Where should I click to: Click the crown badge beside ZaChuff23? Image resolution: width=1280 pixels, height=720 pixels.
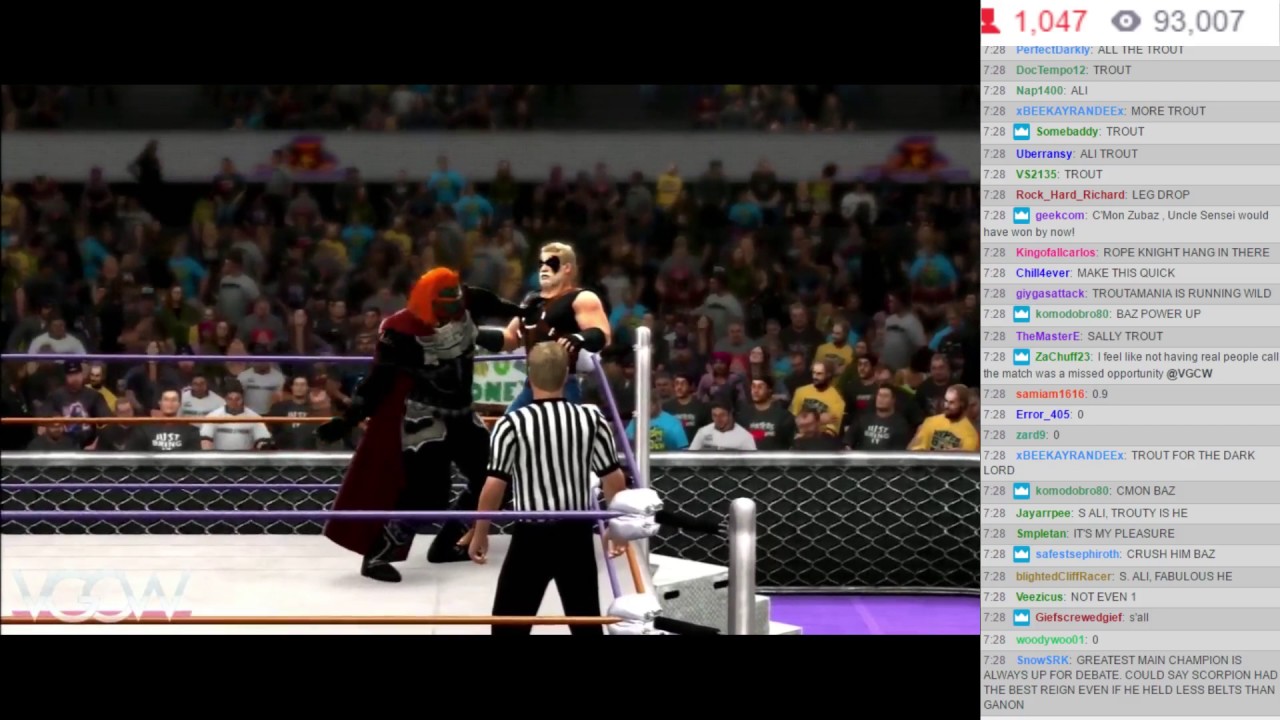coord(1021,357)
